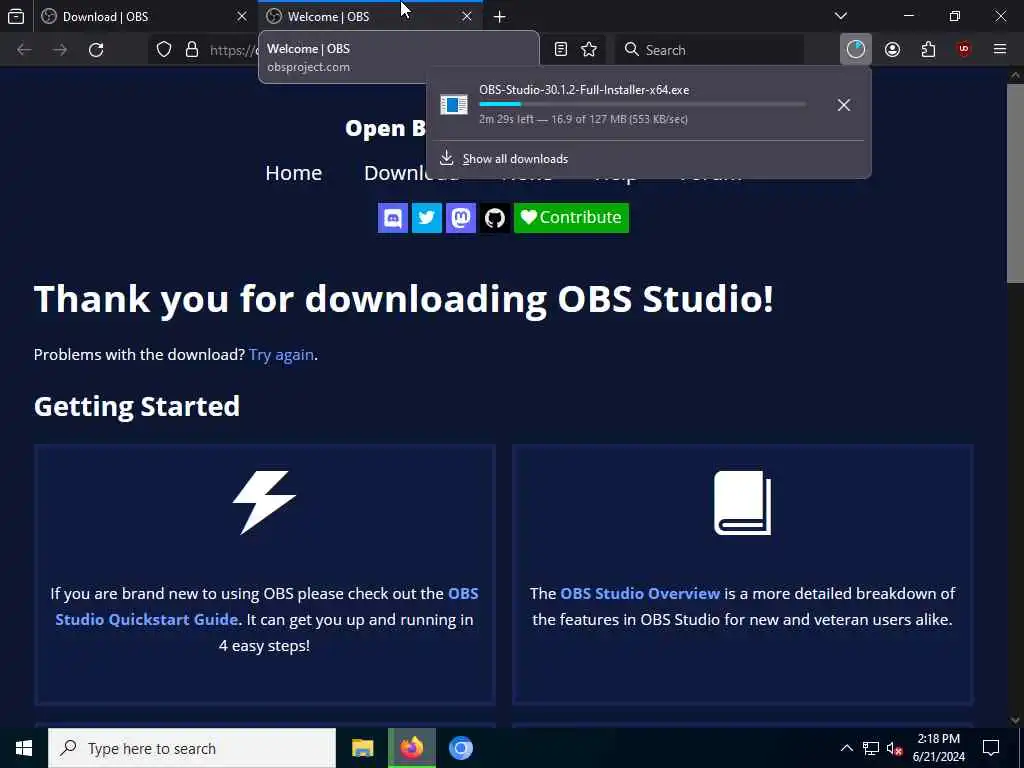Click the installer file icon in downloads

[454, 104]
